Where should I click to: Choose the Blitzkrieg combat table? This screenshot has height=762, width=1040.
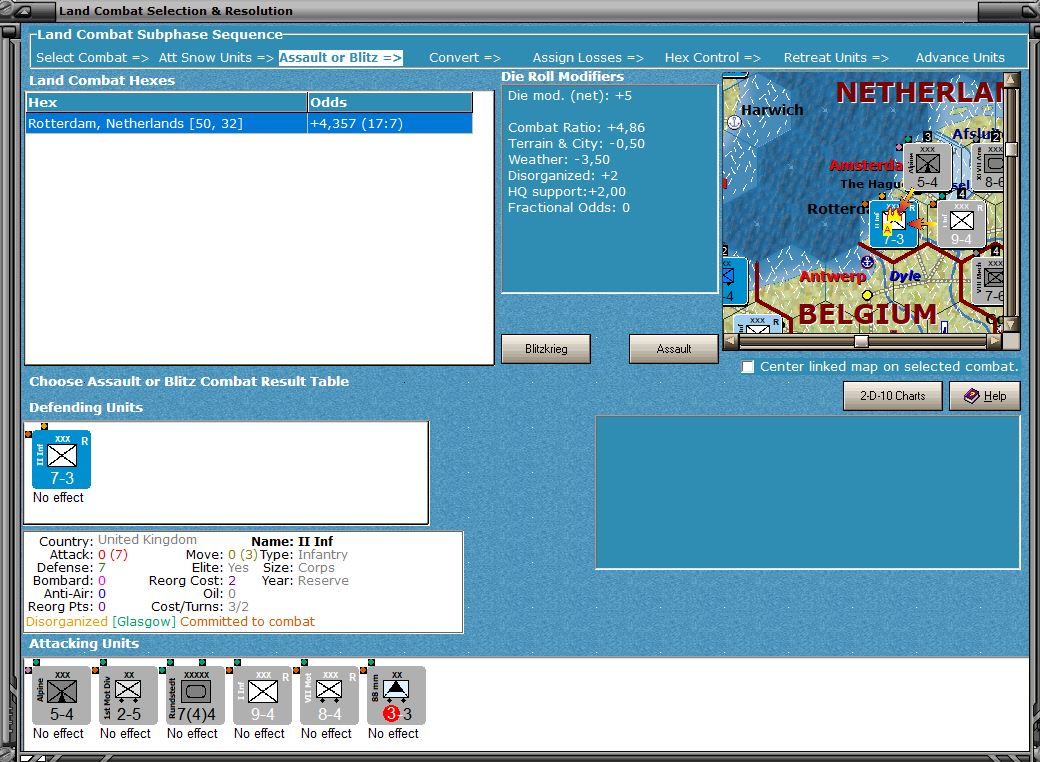pyautogui.click(x=546, y=349)
